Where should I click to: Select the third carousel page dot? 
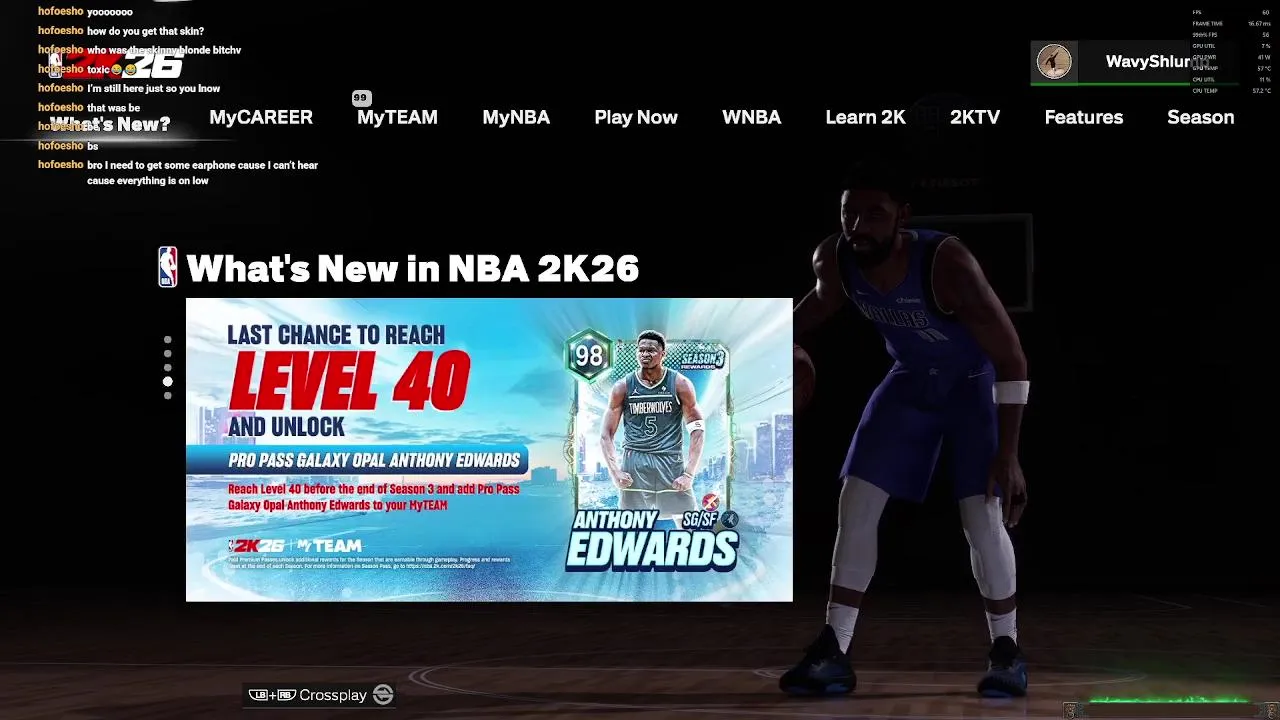[167, 368]
